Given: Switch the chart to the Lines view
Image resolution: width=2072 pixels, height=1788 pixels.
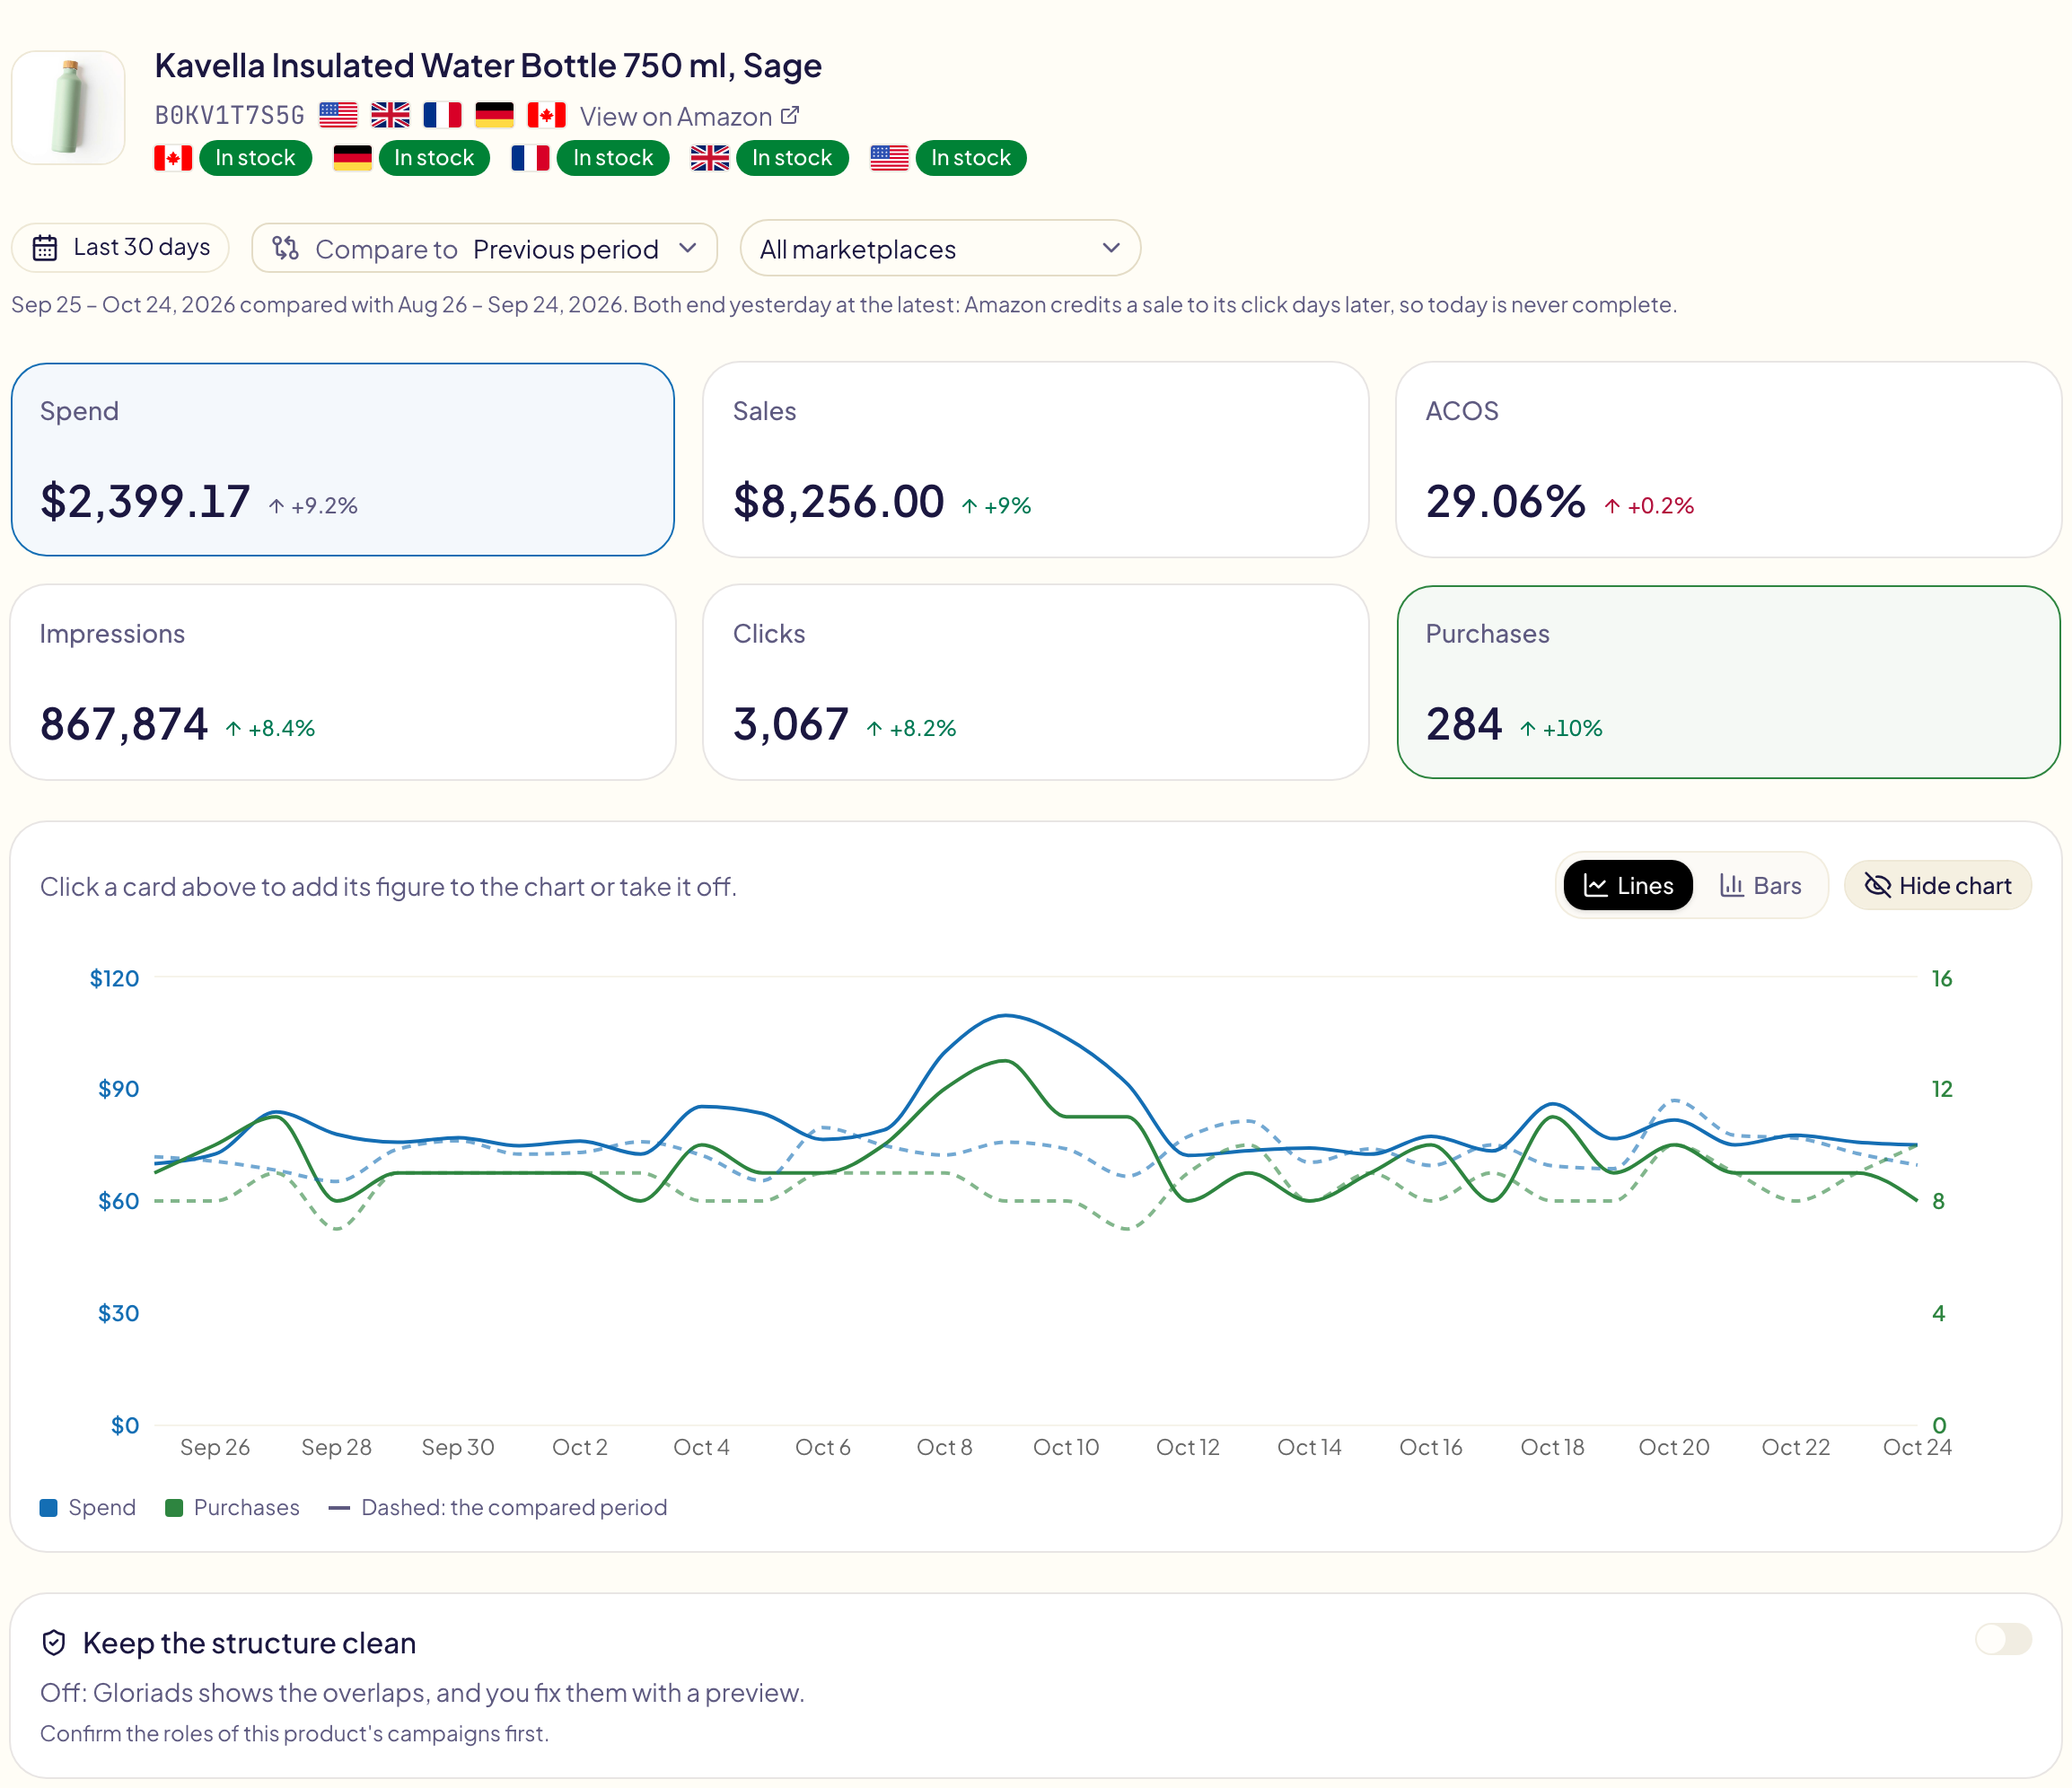Looking at the screenshot, I should (x=1628, y=885).
